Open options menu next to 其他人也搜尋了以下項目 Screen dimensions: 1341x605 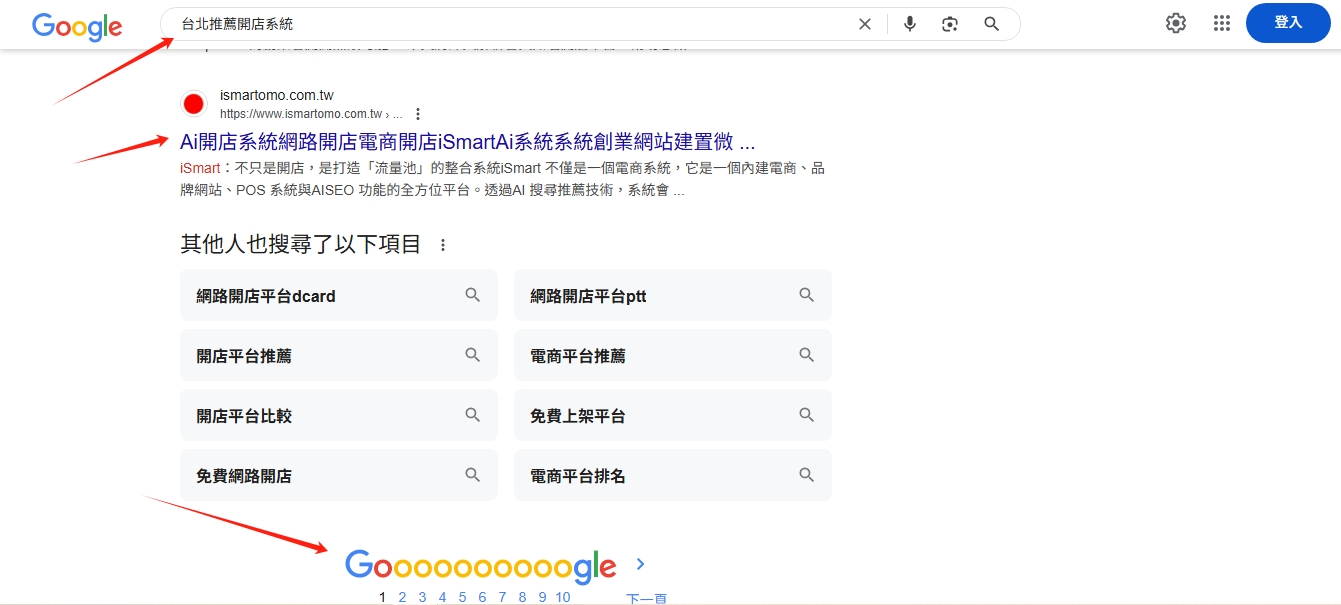[443, 245]
